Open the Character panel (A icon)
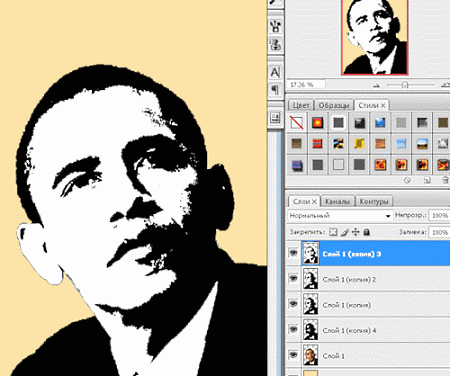This screenshot has width=450, height=376. coord(275,72)
